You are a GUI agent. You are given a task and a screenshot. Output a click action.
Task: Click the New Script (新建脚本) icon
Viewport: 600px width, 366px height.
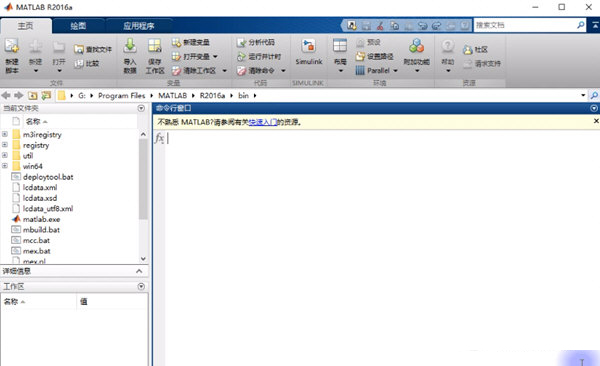12,46
